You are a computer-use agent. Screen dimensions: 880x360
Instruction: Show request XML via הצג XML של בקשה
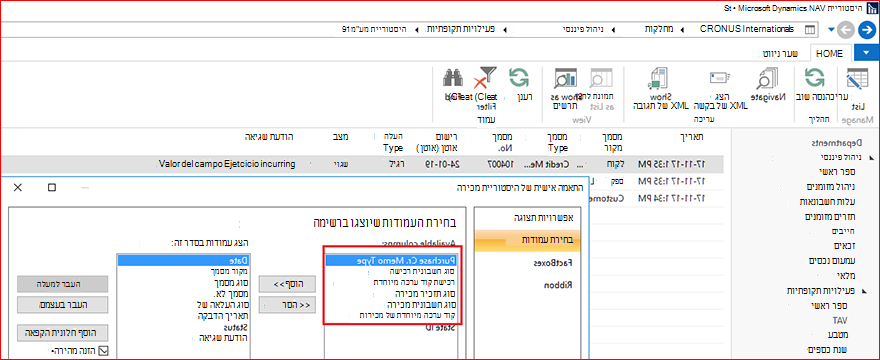pos(718,77)
